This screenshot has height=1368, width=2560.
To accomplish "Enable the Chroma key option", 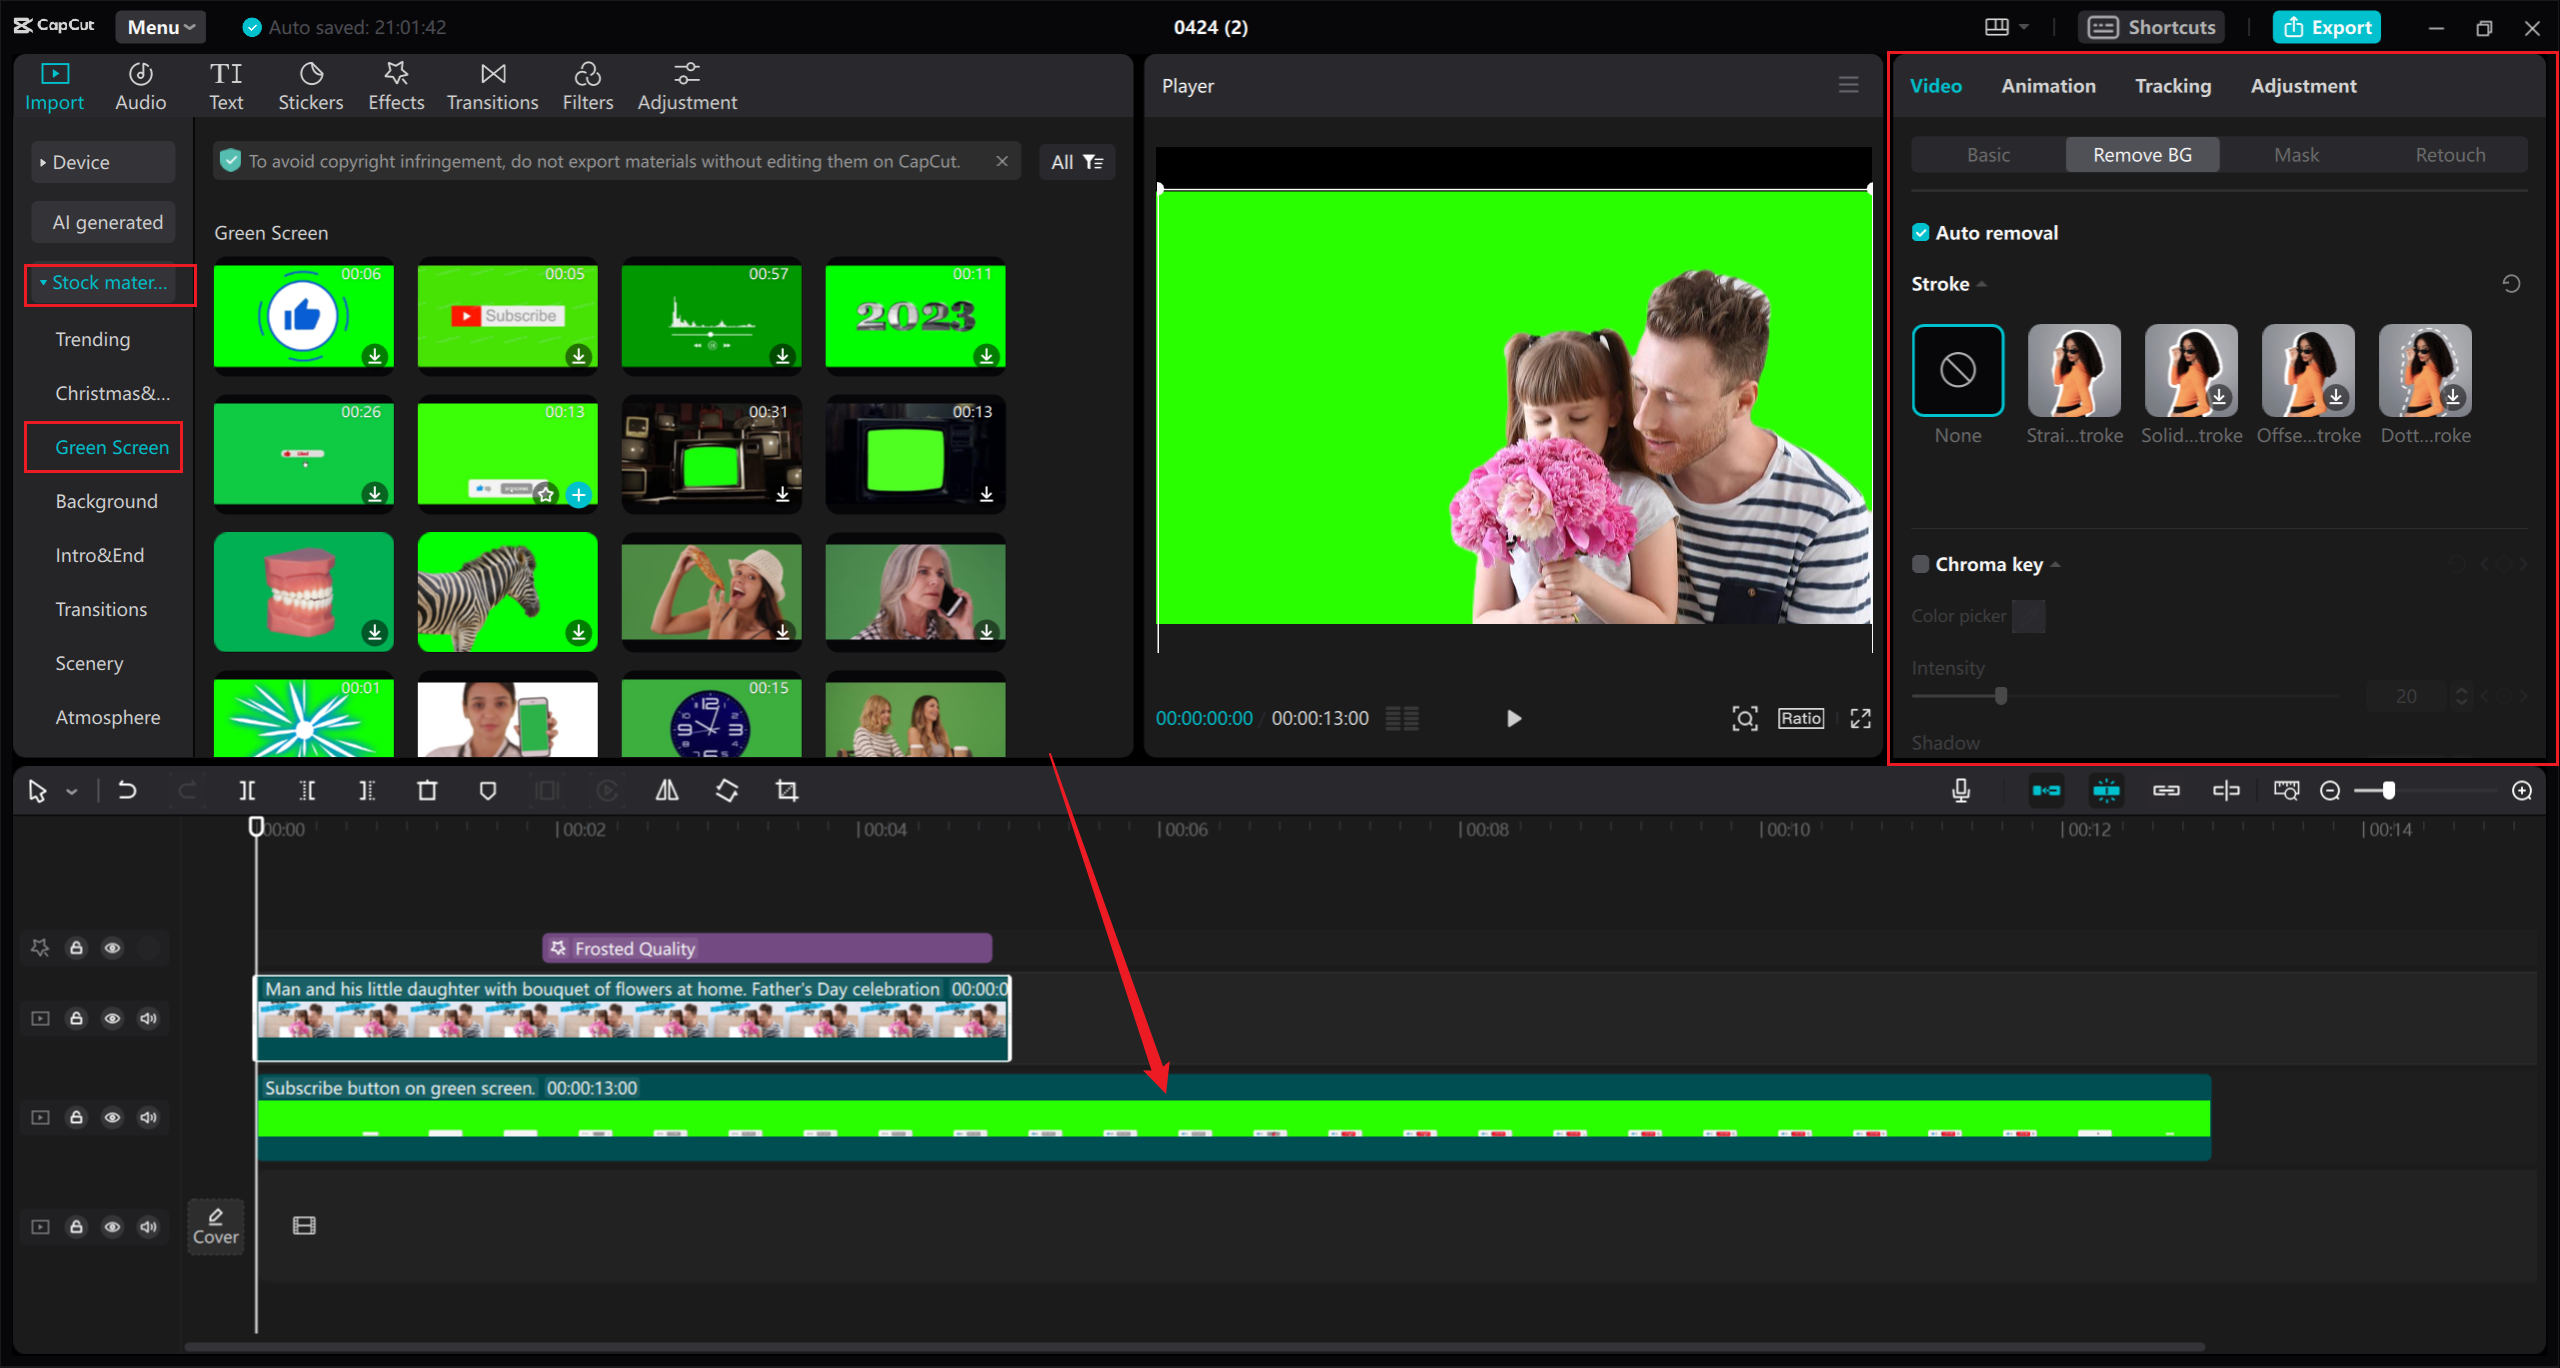I will [1921, 563].
